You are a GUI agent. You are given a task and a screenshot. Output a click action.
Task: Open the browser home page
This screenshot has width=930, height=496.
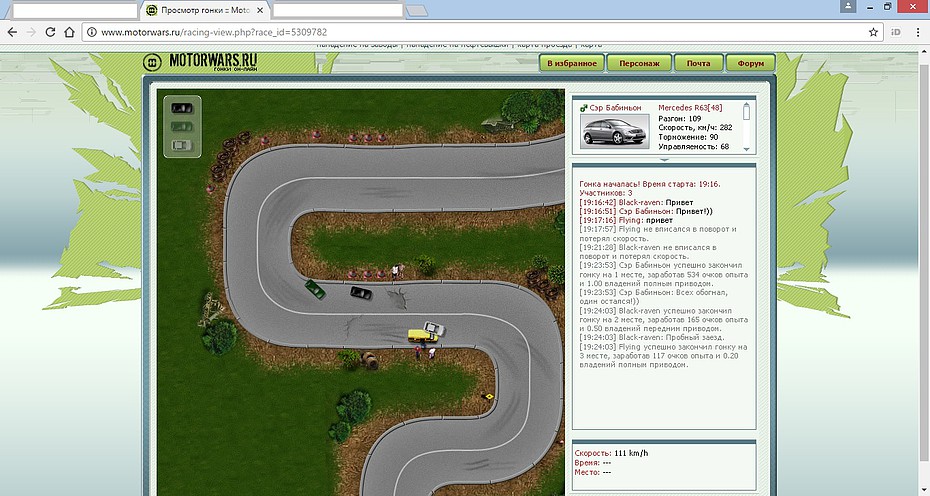pos(69,32)
